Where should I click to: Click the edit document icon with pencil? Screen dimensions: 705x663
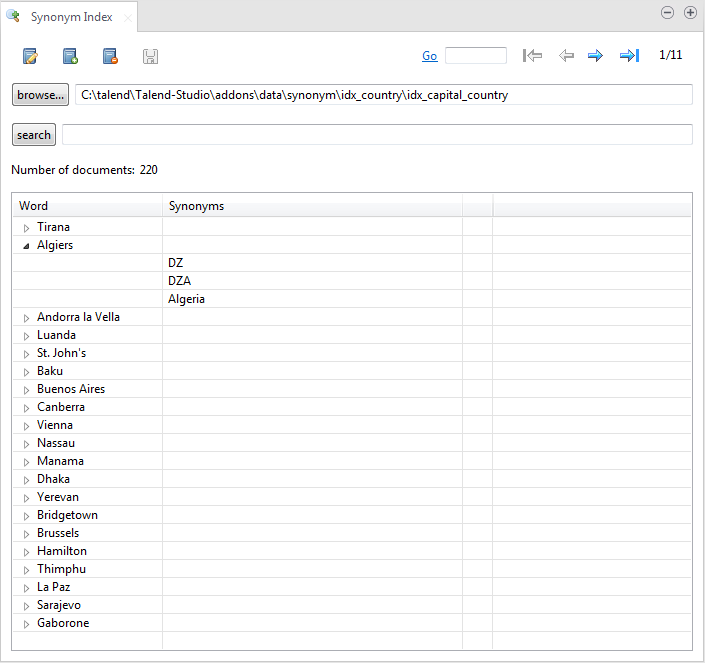coord(30,56)
